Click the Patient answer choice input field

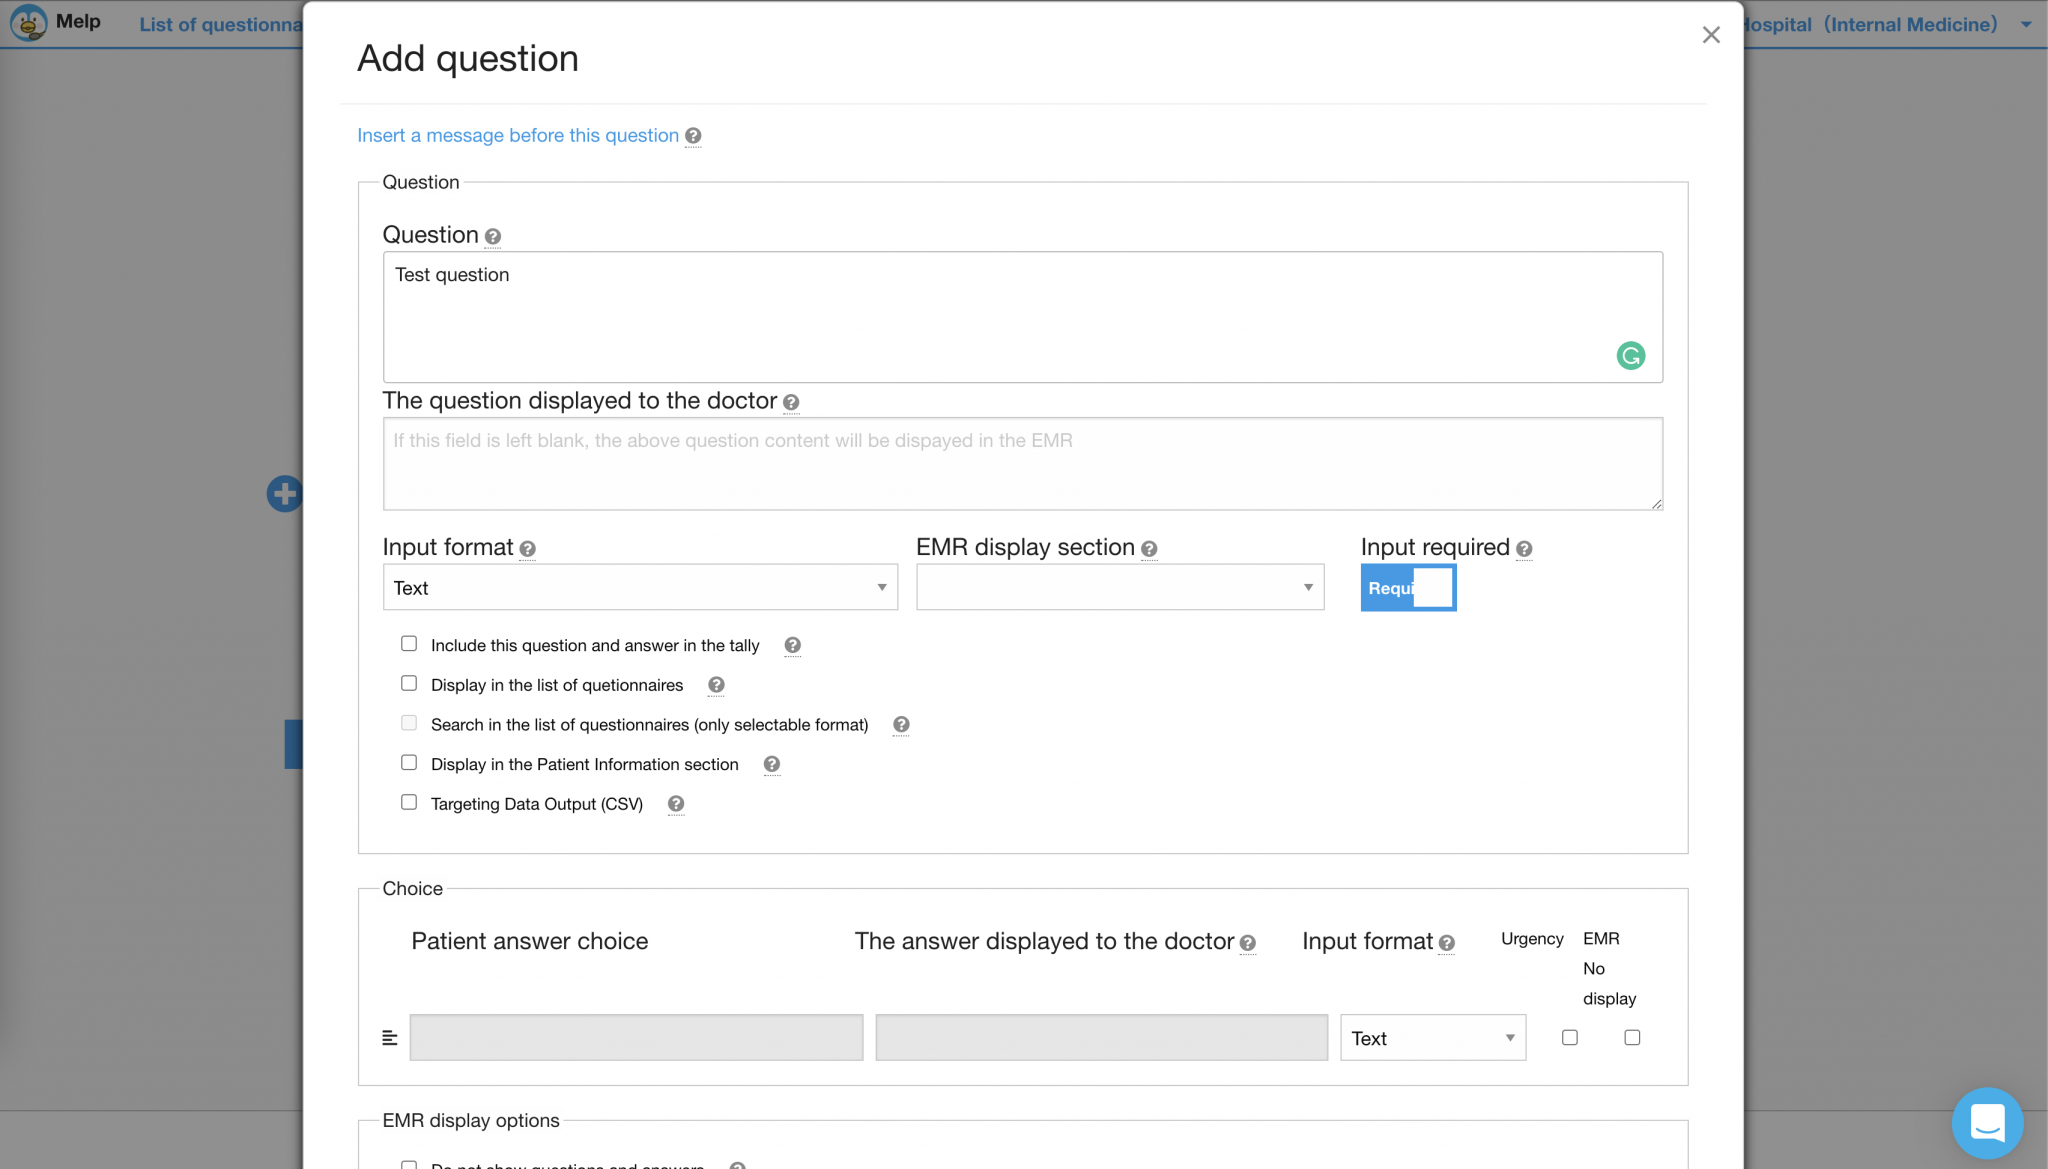point(636,1038)
